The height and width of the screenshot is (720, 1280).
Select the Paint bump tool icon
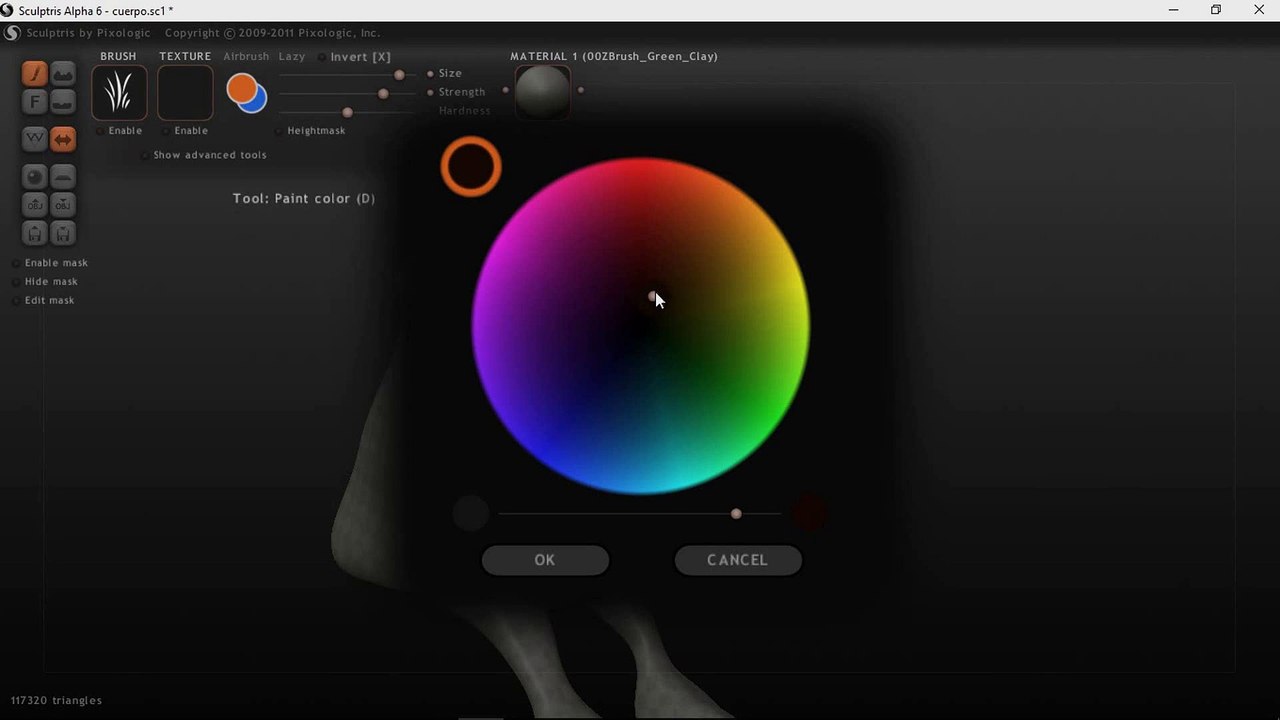click(x=63, y=73)
